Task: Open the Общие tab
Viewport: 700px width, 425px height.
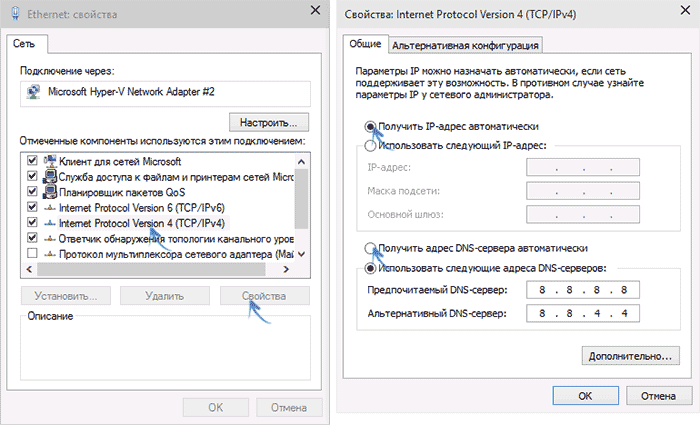Action: tap(365, 44)
